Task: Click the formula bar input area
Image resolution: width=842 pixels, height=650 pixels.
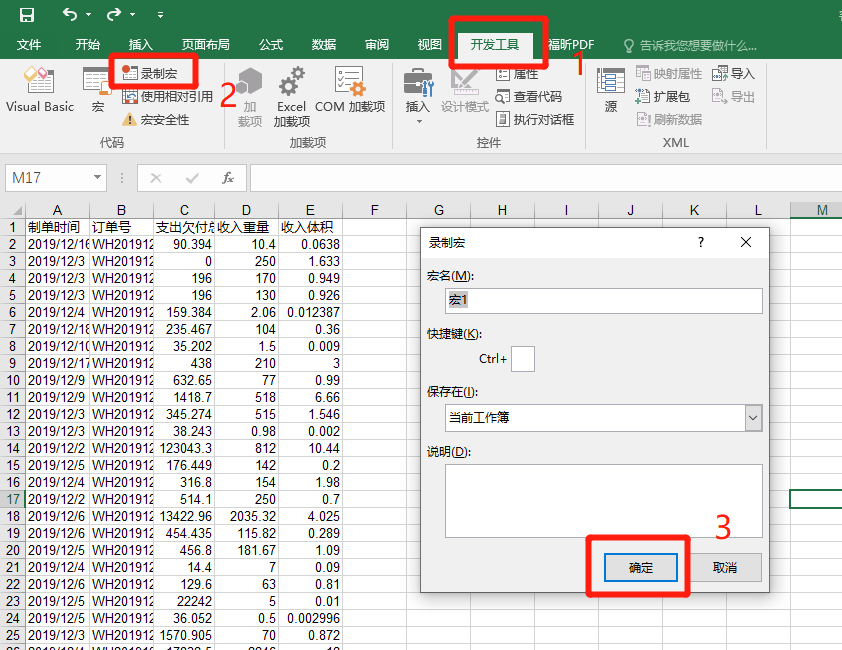Action: pos(546,178)
